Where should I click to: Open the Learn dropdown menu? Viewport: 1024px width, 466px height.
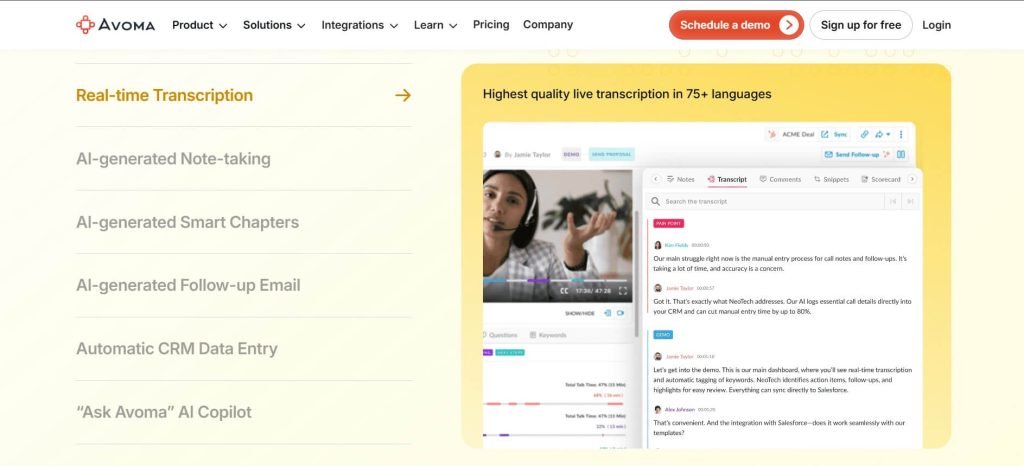point(436,25)
